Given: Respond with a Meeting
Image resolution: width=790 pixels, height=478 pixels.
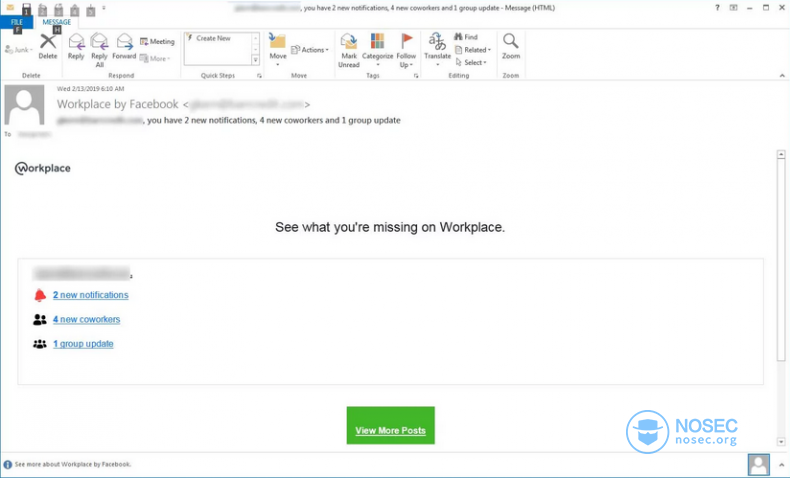Looking at the screenshot, I should [157, 41].
